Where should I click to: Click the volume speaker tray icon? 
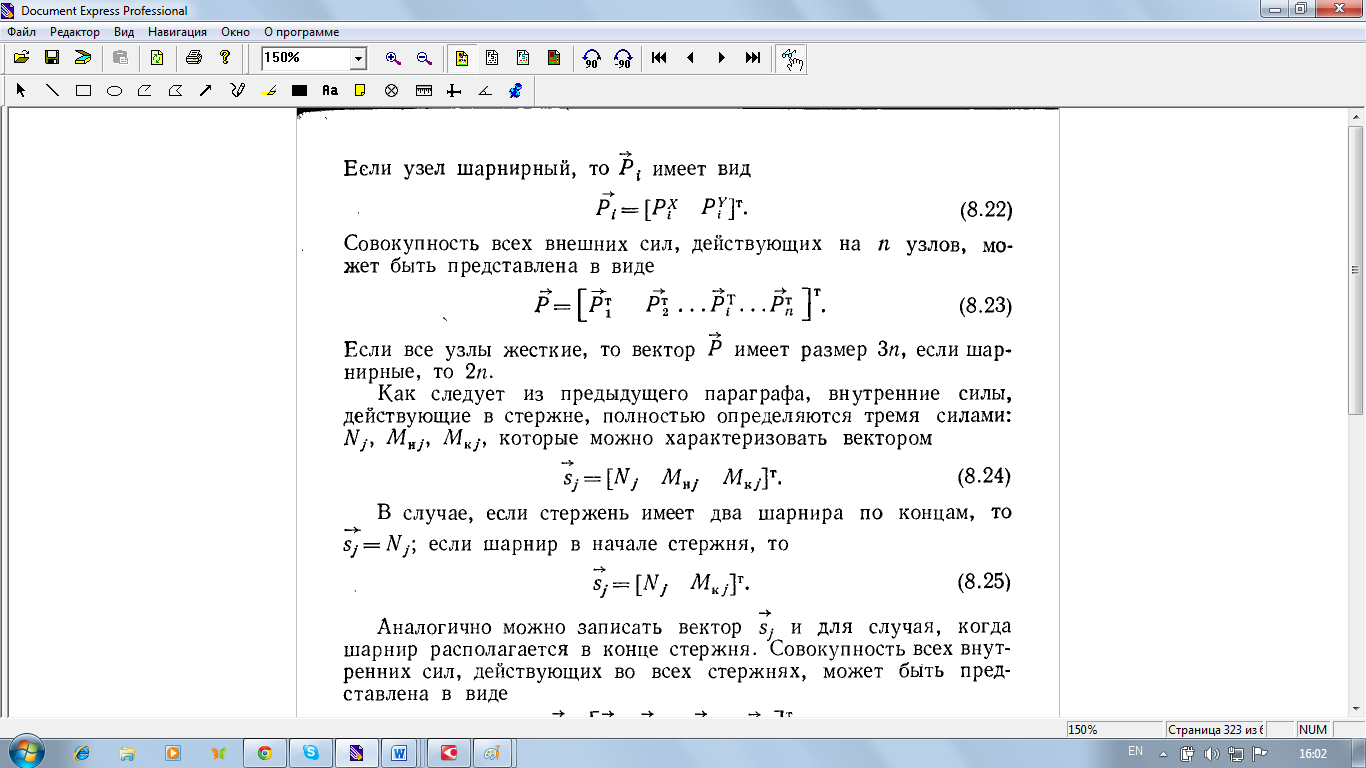[x=1212, y=753]
